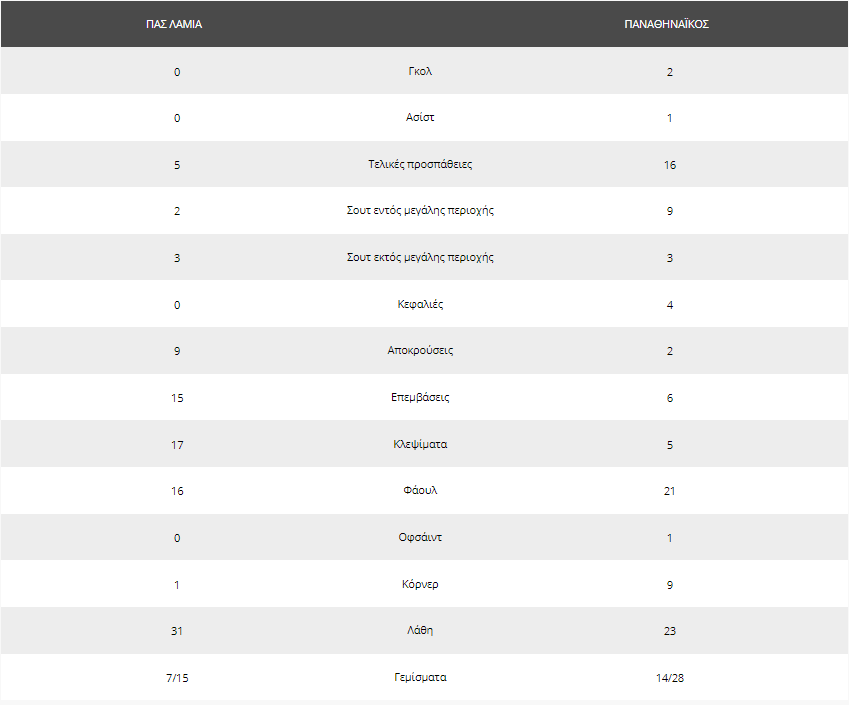The width and height of the screenshot is (849, 705).
Task: Click the Ασίστ statistic label
Action: [x=420, y=117]
